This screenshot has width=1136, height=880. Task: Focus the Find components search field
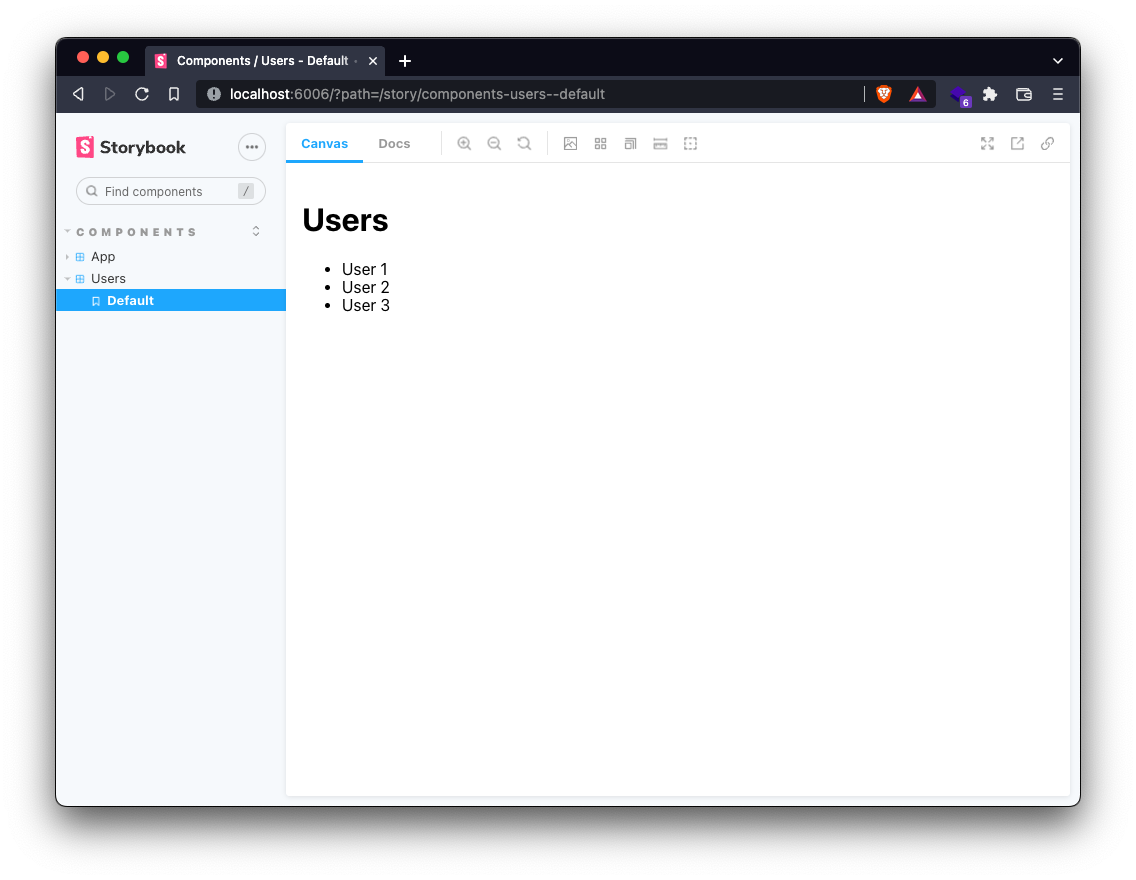pyautogui.click(x=170, y=191)
